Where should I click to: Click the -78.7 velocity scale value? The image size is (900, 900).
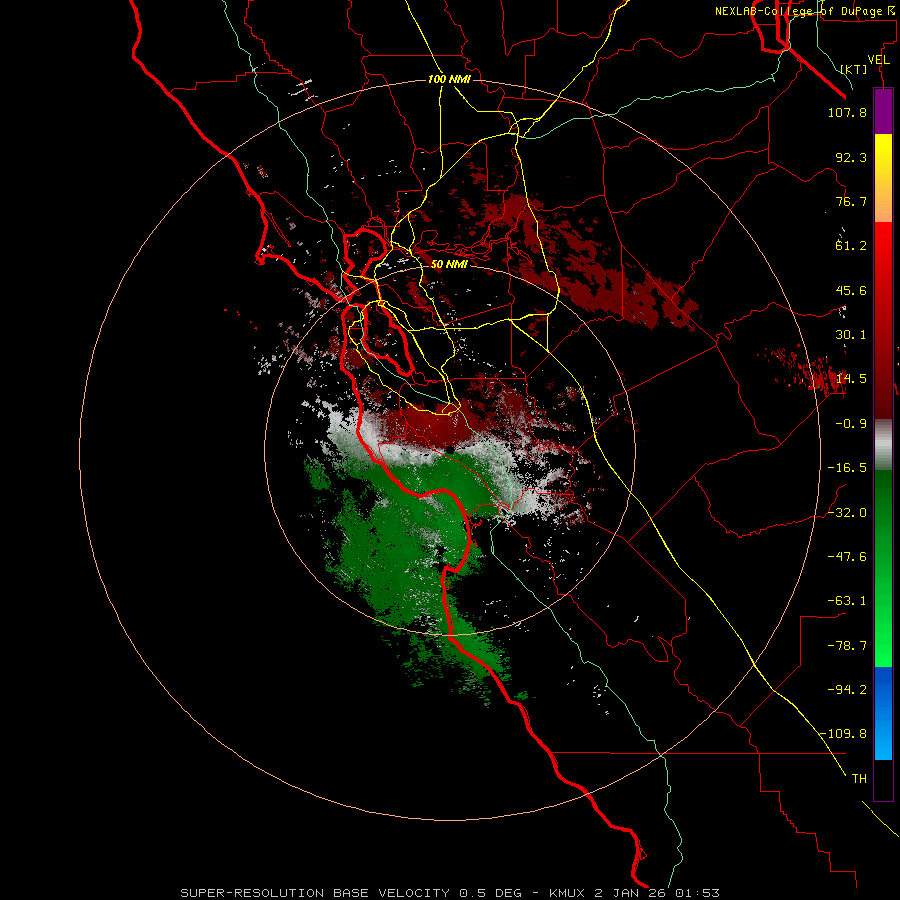(x=847, y=646)
